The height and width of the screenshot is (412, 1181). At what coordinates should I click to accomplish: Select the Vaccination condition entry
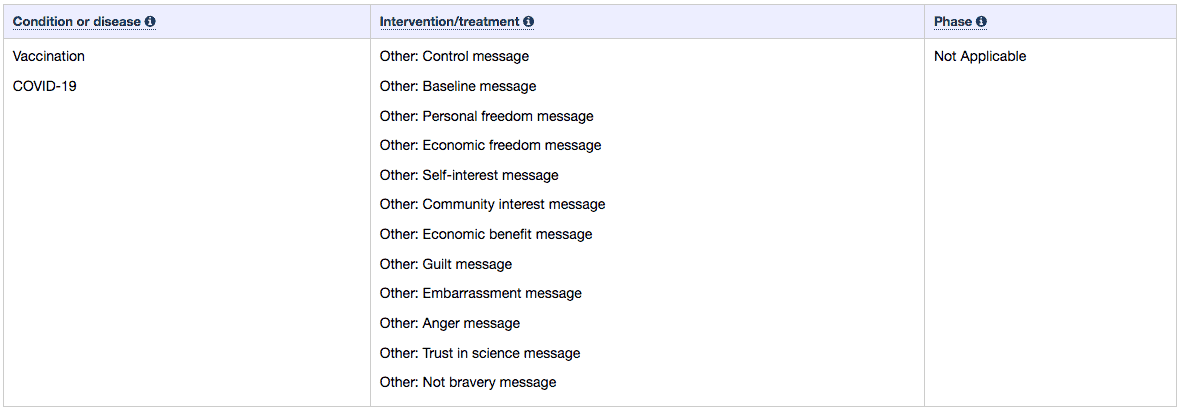[49, 56]
